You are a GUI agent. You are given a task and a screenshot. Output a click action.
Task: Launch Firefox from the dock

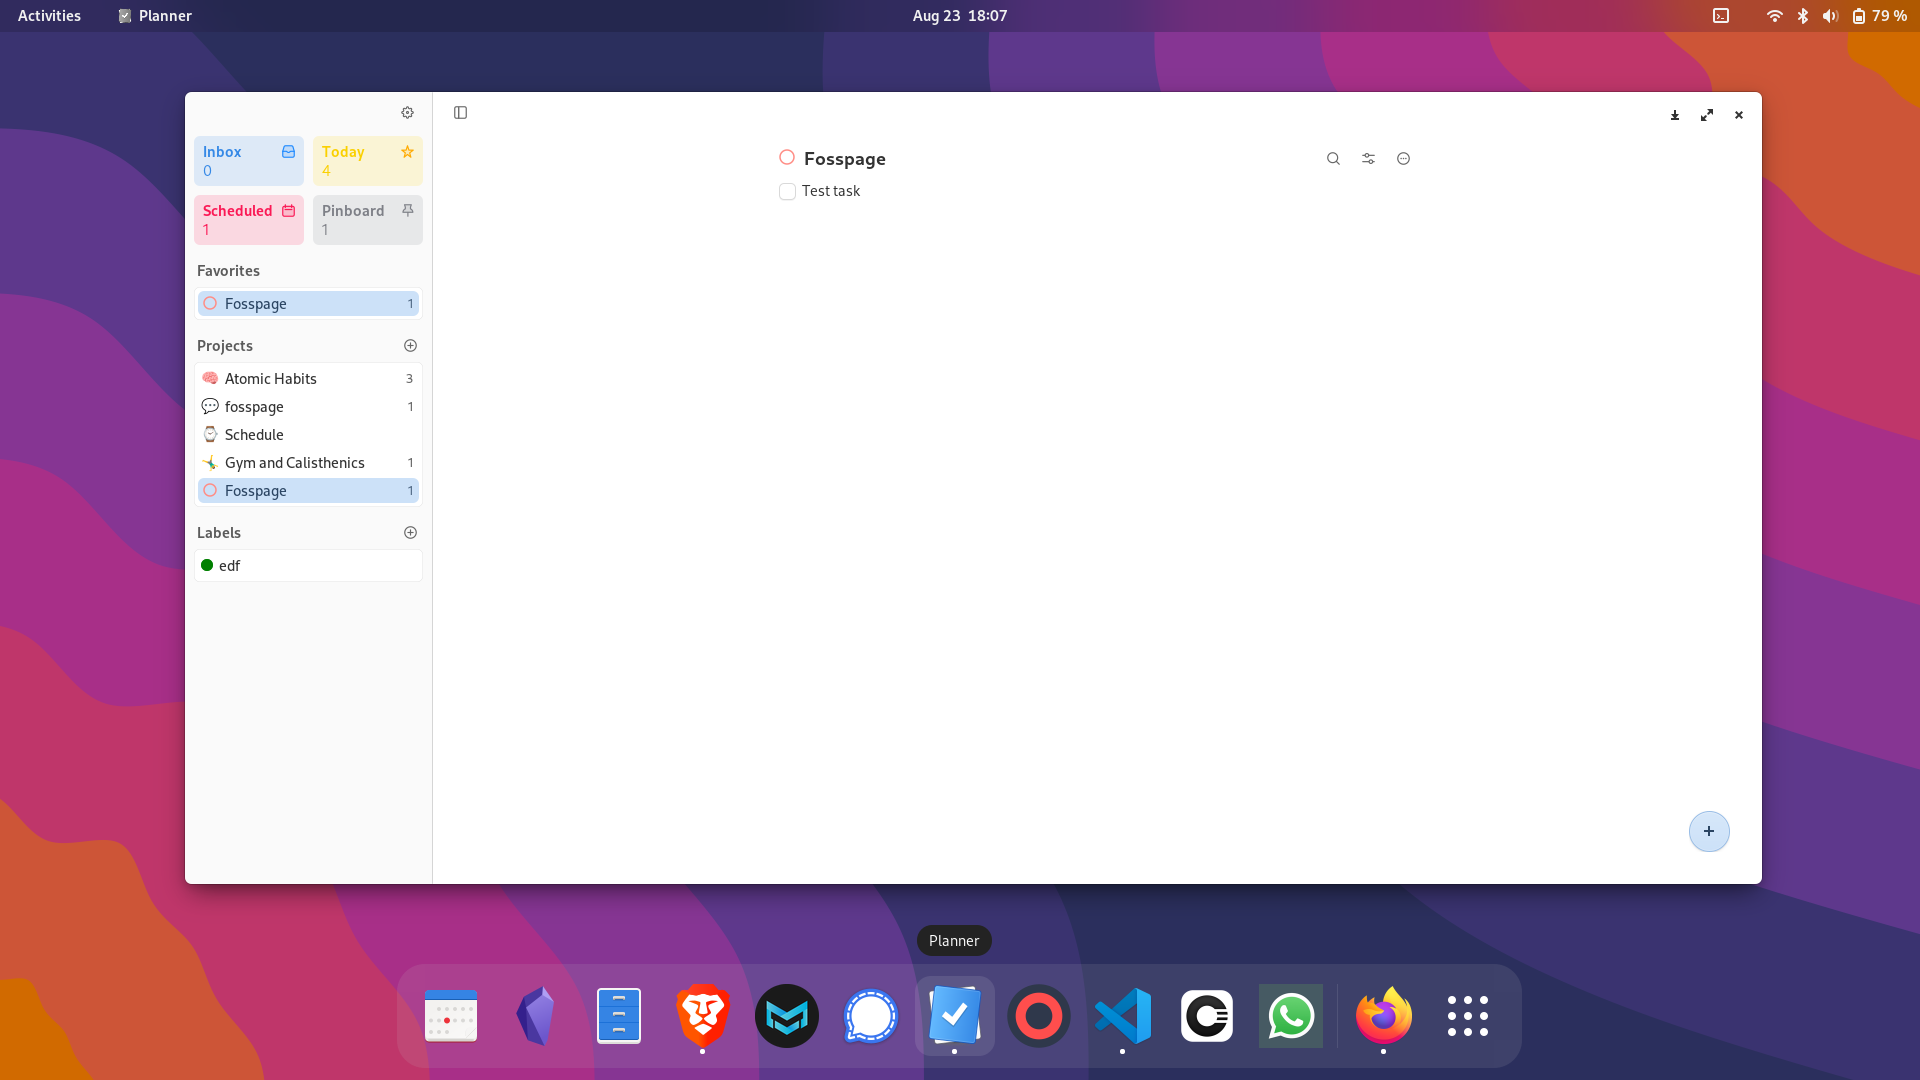tap(1383, 1016)
